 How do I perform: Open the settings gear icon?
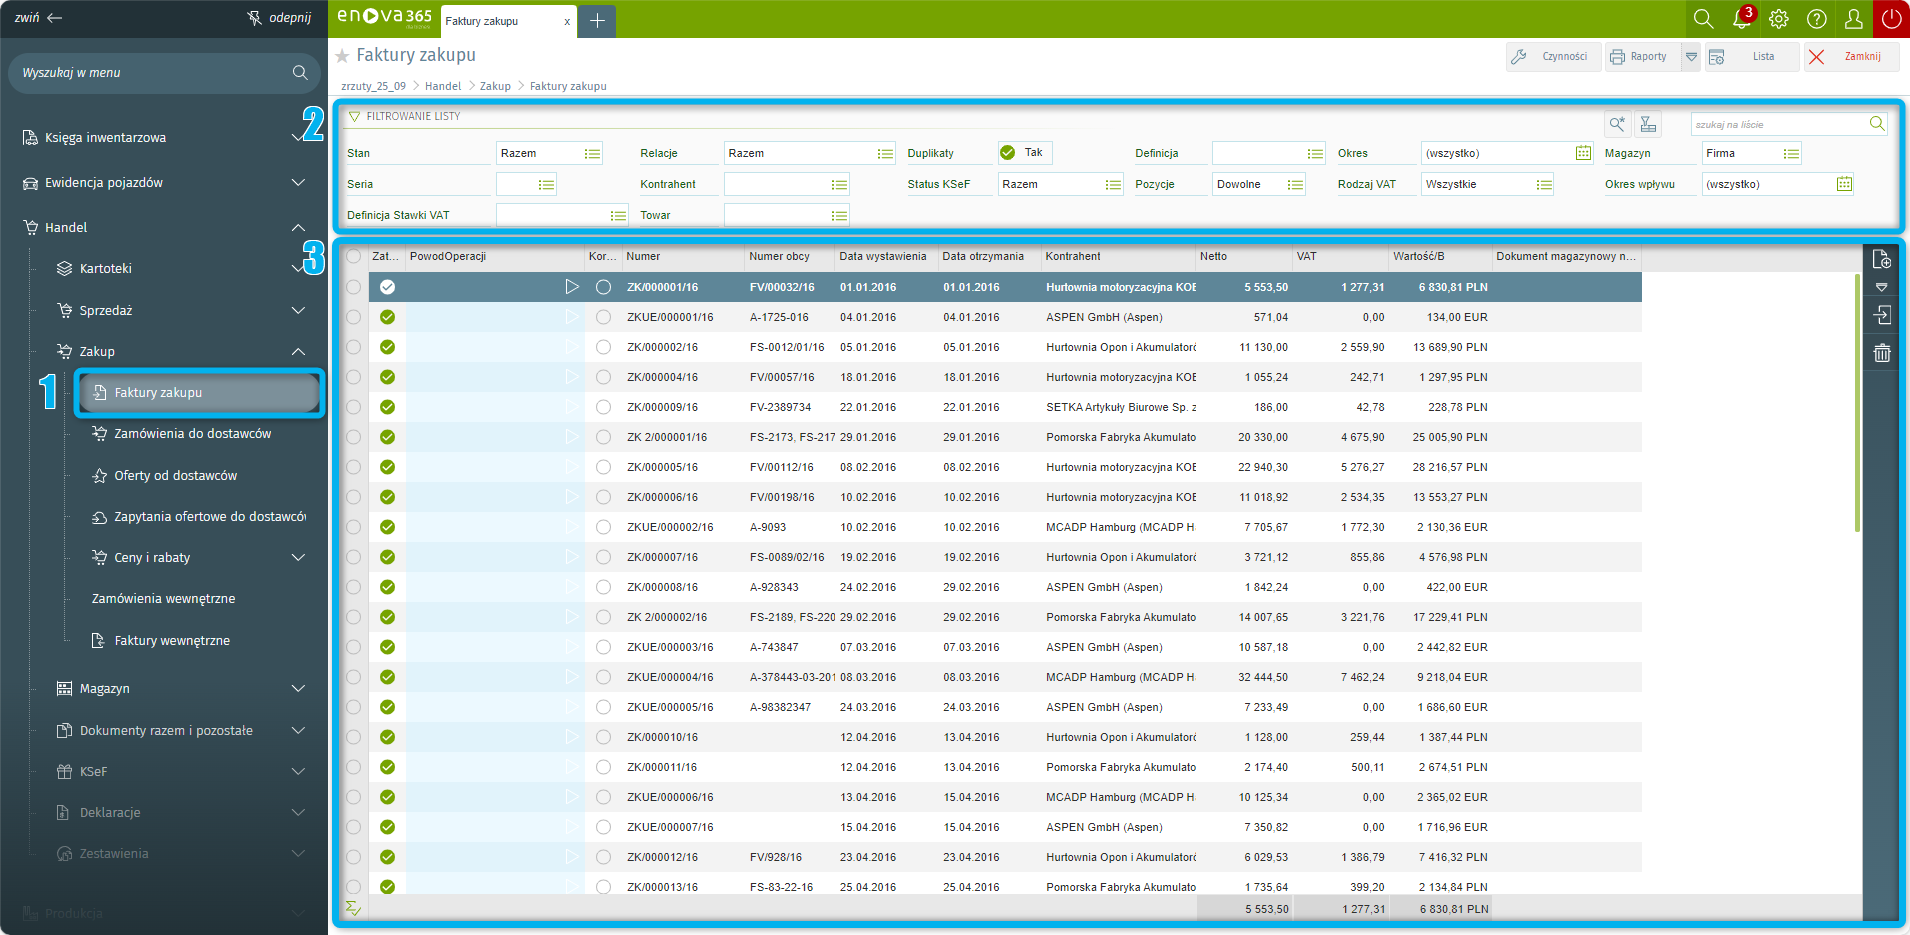1779,19
